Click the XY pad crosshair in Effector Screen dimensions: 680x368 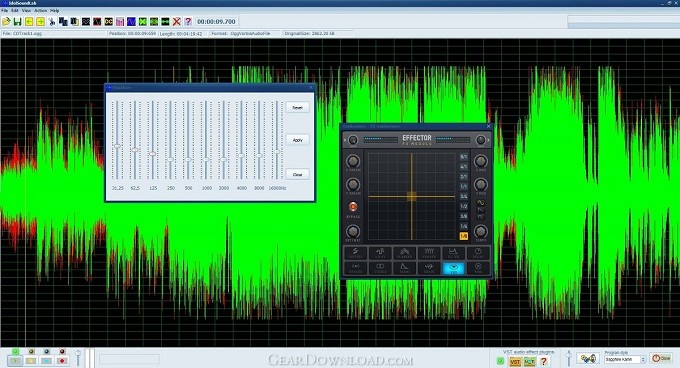412,197
